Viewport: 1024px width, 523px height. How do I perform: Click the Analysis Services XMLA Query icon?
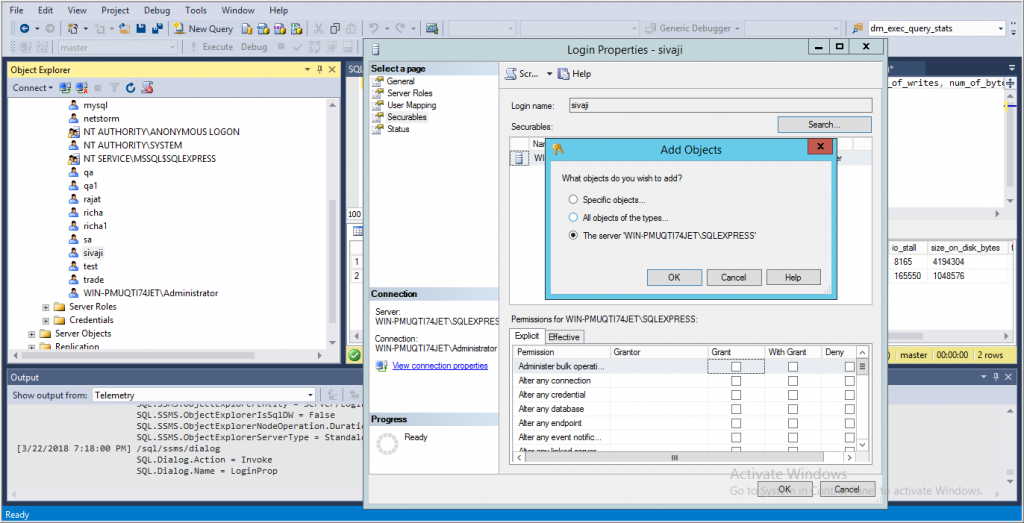[296, 29]
